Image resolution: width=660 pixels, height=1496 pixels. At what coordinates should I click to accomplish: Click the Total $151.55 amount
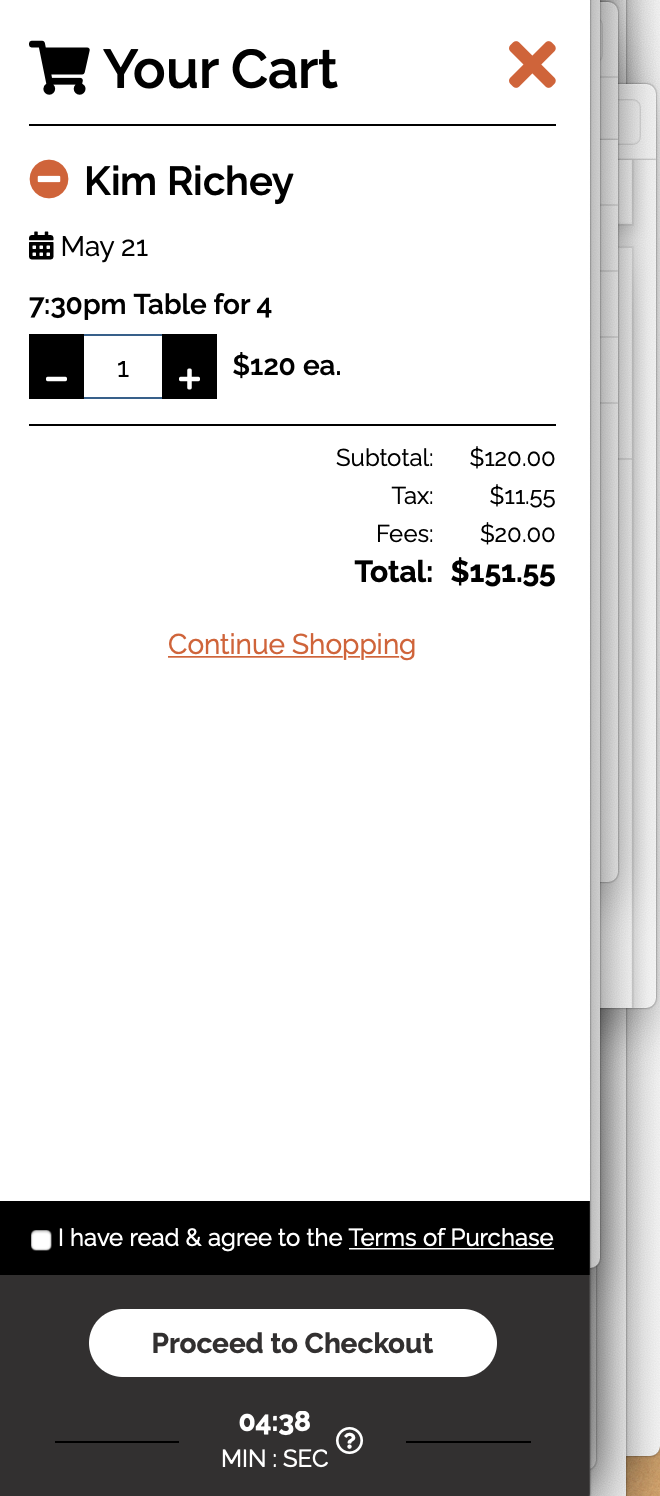(503, 573)
